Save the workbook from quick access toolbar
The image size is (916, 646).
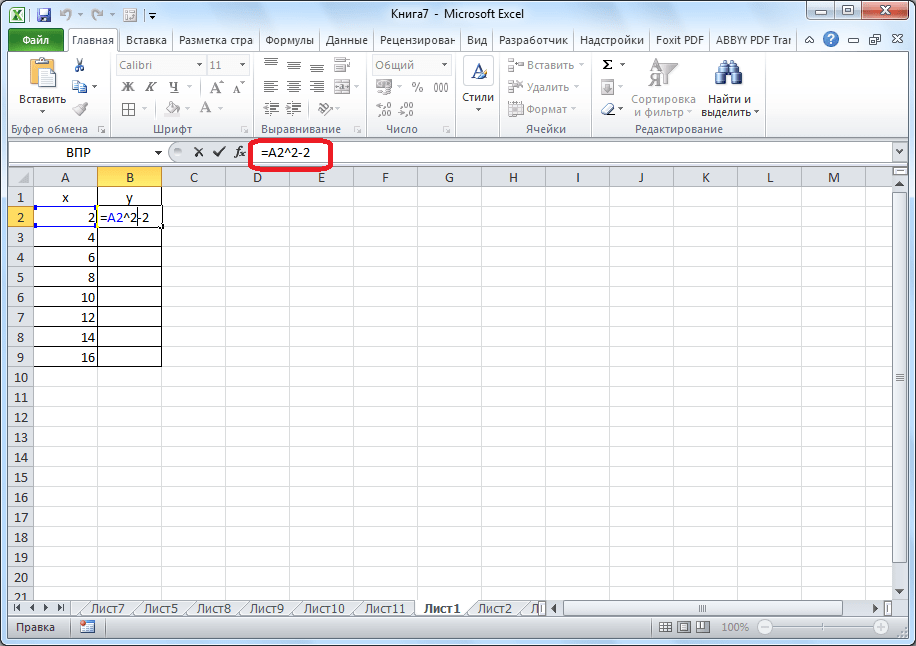pyautogui.click(x=44, y=15)
